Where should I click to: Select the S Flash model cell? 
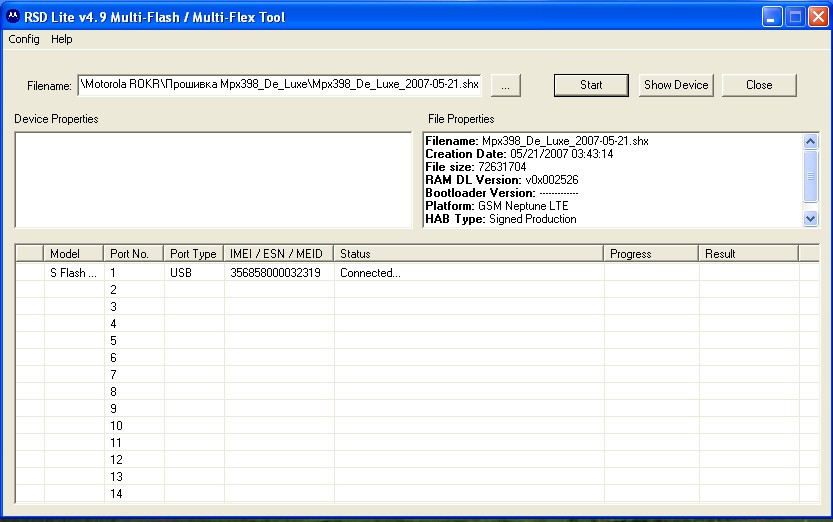(73, 273)
